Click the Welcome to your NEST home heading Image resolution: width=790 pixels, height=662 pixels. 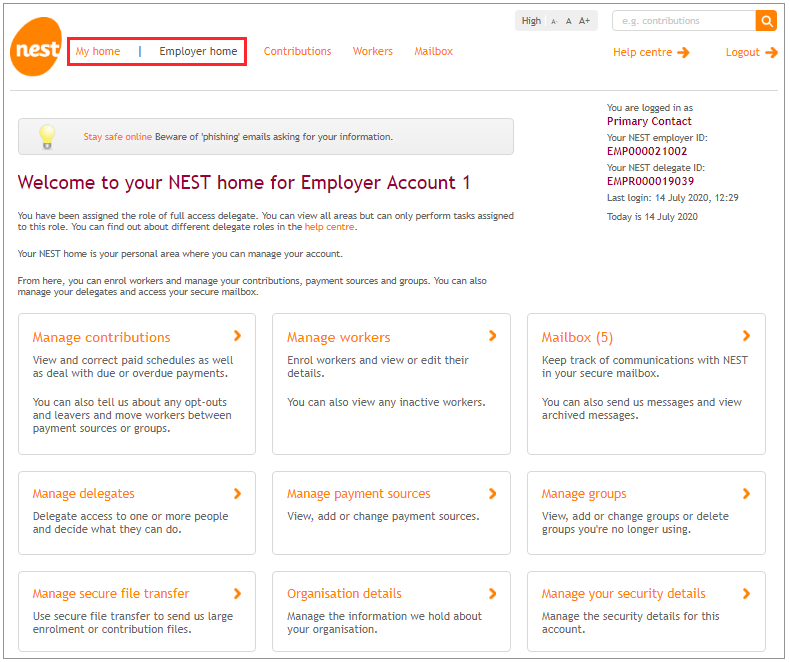click(244, 182)
